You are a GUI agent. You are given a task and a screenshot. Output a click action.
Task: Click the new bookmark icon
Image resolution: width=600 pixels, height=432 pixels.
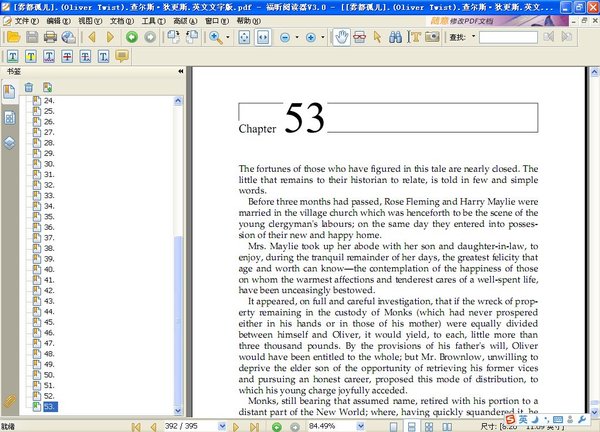pos(47,87)
